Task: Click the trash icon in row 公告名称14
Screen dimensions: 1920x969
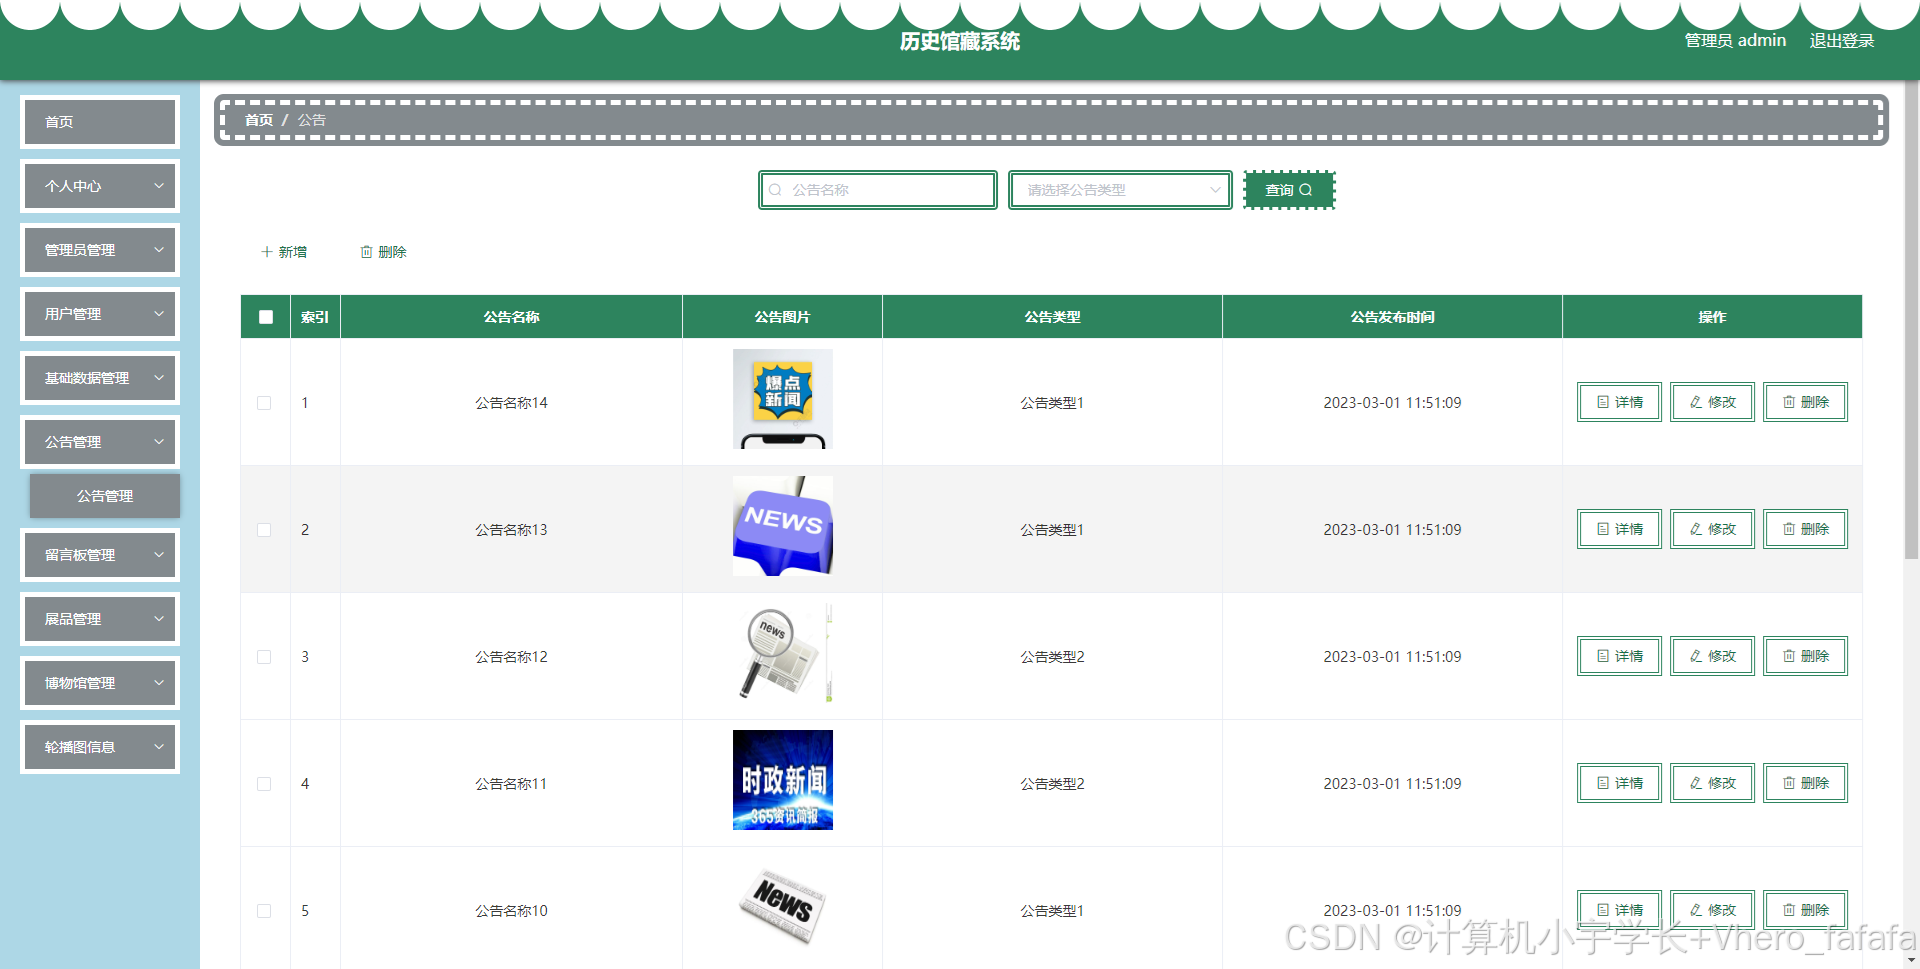Action: [1789, 402]
